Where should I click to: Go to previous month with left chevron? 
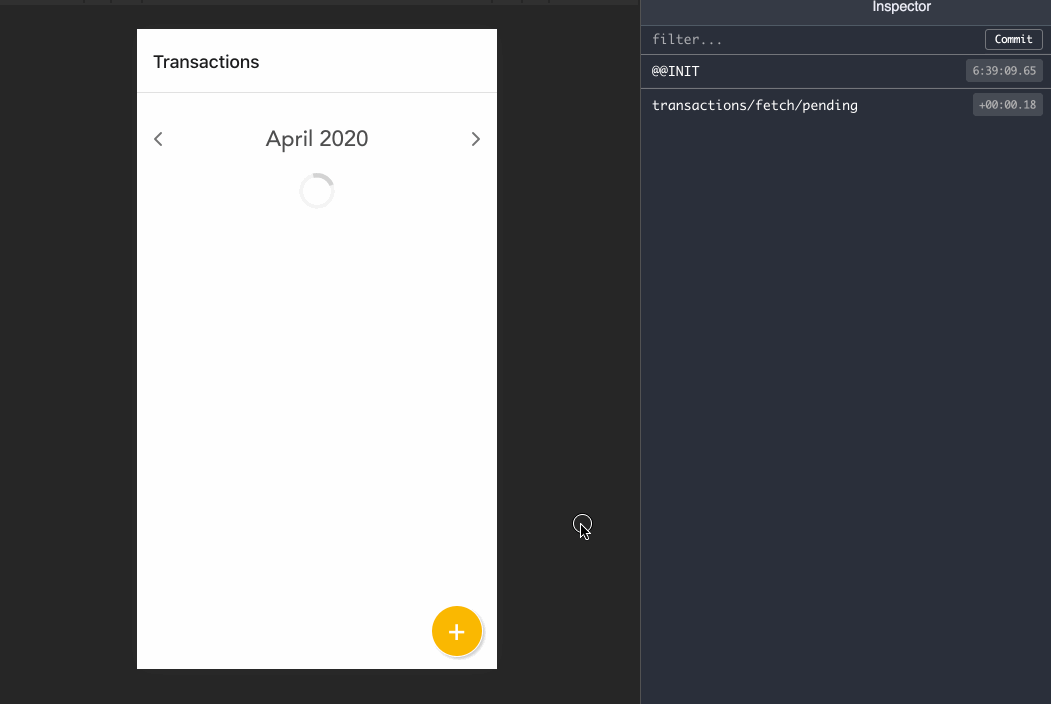[x=158, y=139]
